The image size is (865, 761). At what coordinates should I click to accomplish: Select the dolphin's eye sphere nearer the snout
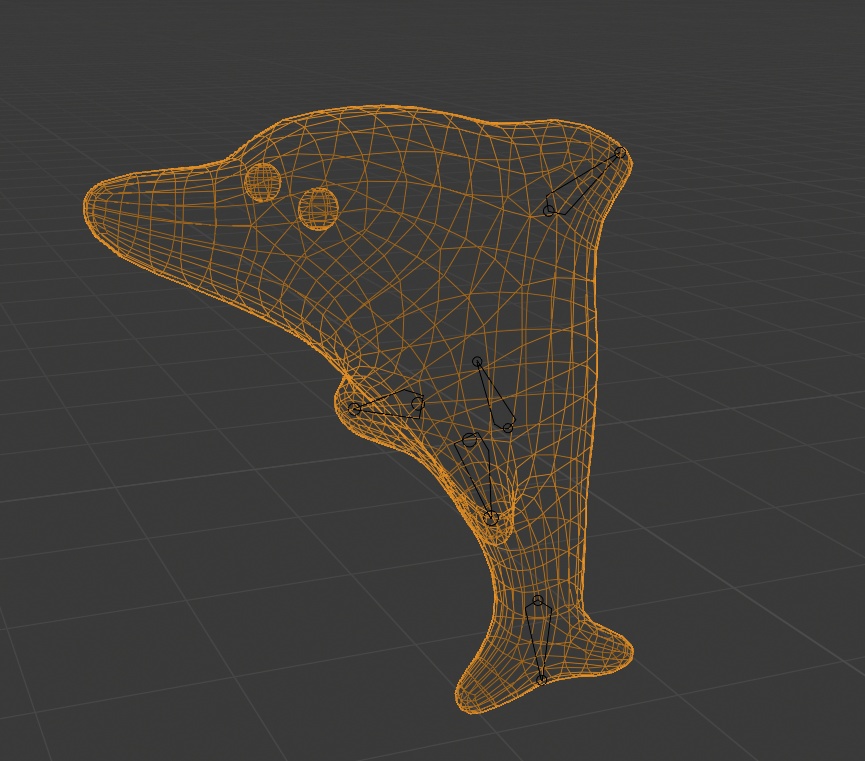(x=263, y=182)
